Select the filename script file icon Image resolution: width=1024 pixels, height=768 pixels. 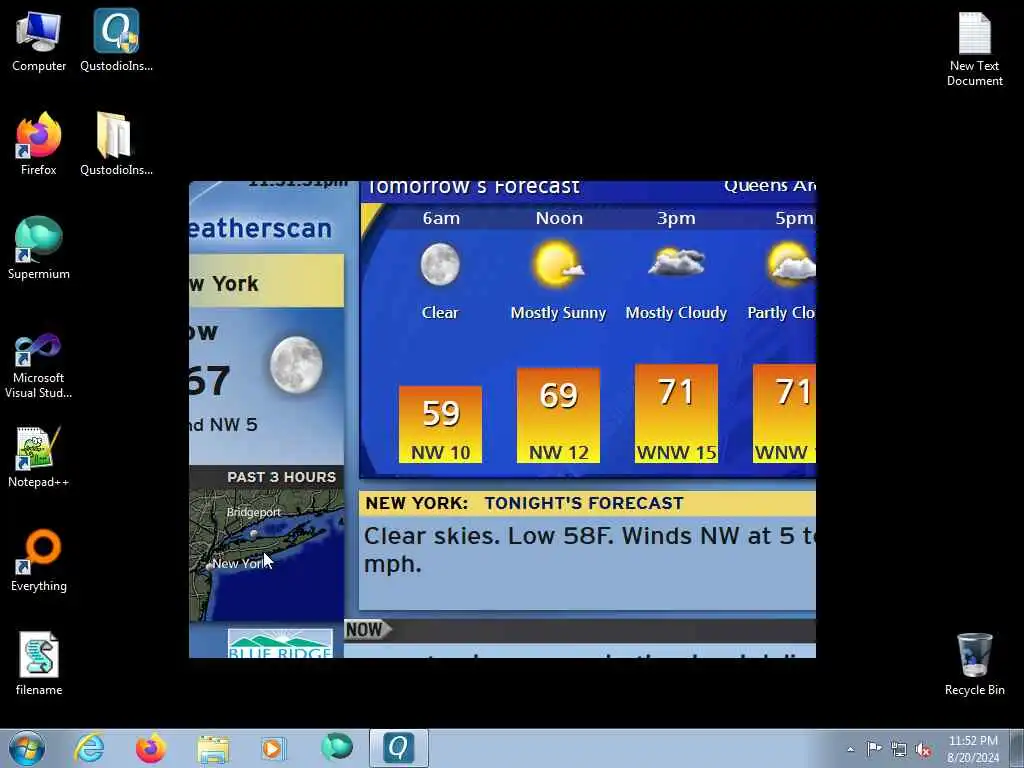[x=39, y=664]
